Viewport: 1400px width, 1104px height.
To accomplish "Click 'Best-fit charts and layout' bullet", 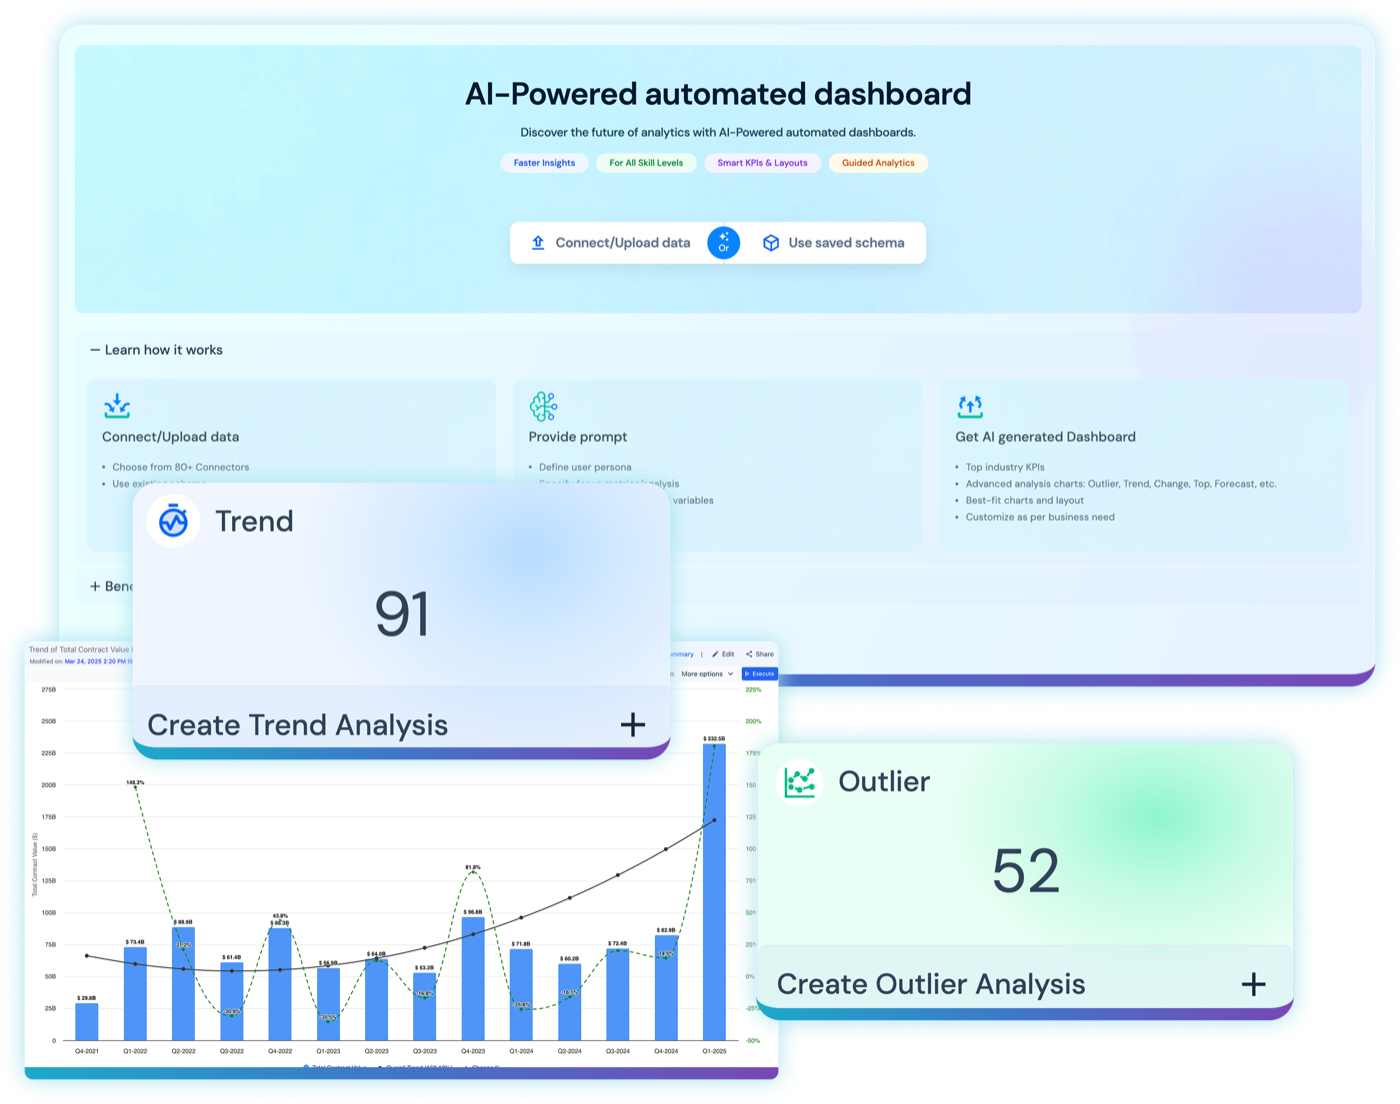I will (x=1025, y=501).
